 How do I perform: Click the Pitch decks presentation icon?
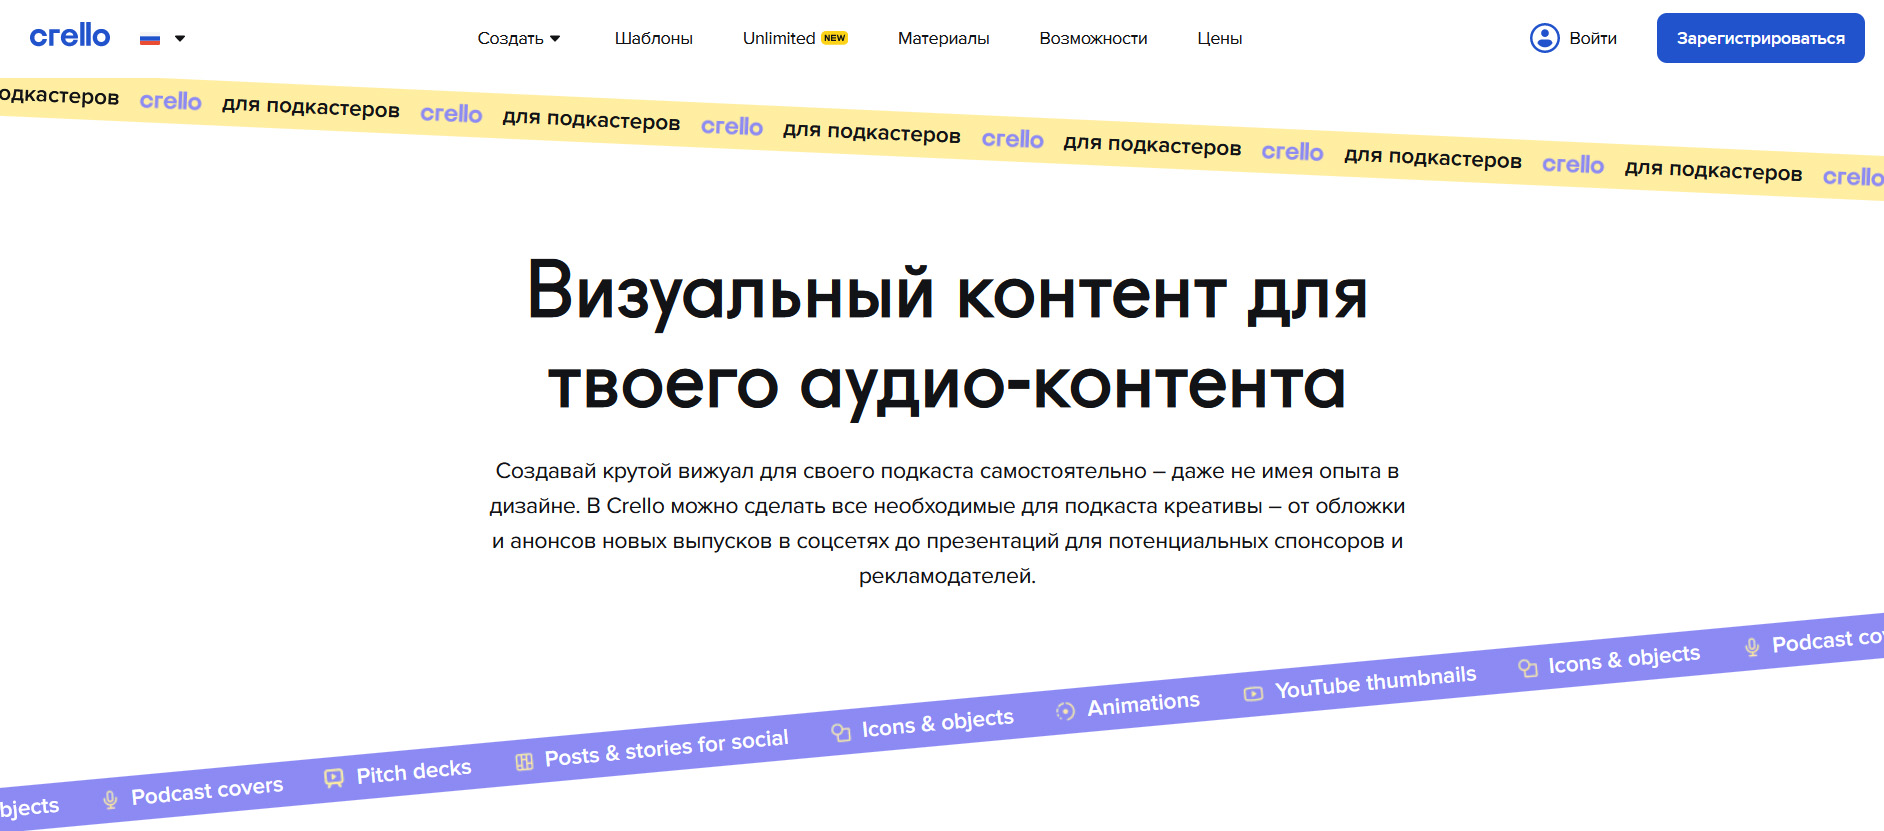pos(334,778)
